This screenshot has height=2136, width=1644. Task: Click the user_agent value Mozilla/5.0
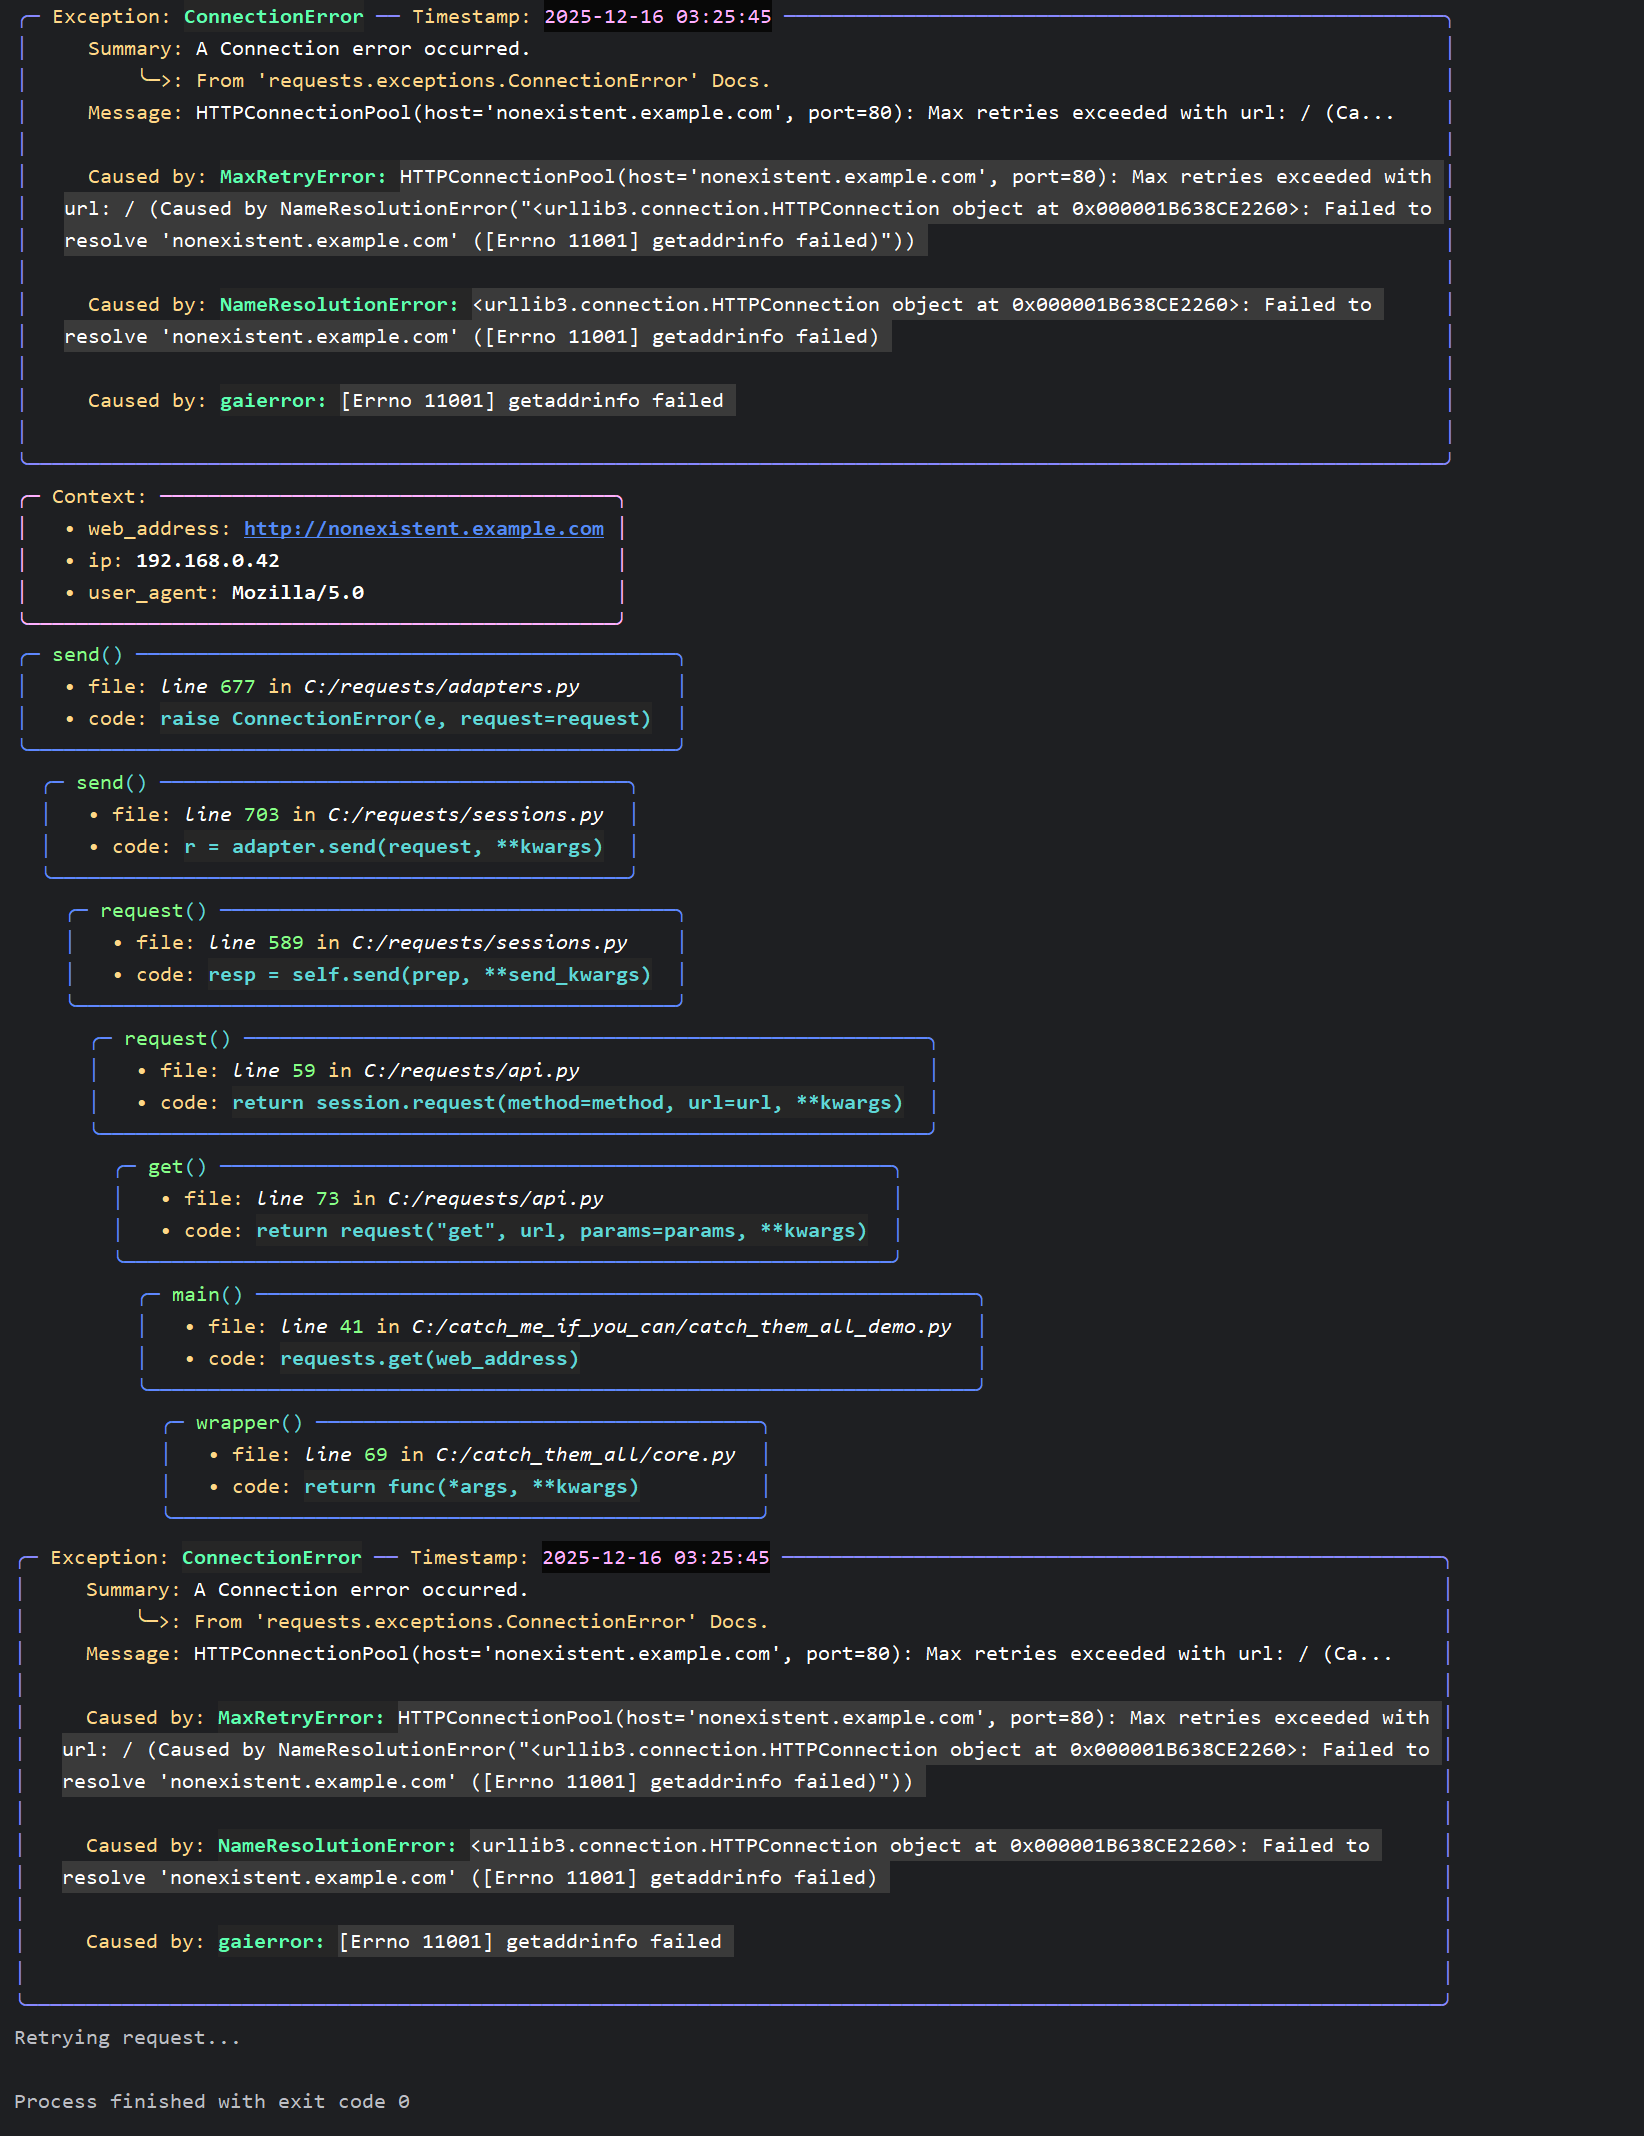point(298,593)
